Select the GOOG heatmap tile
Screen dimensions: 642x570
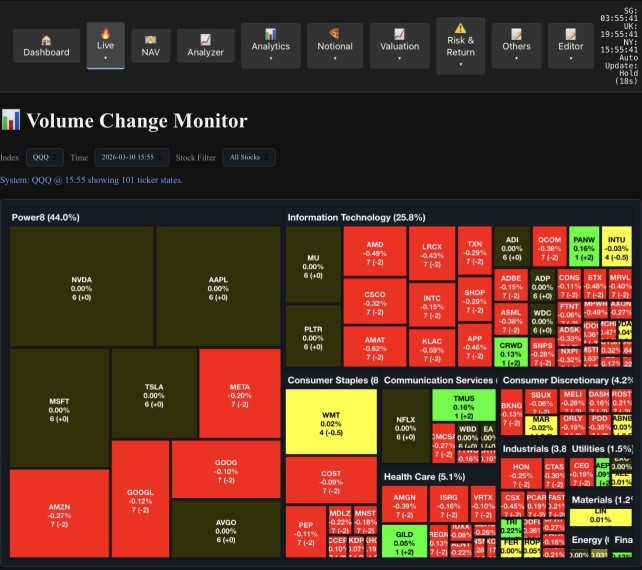(226, 469)
